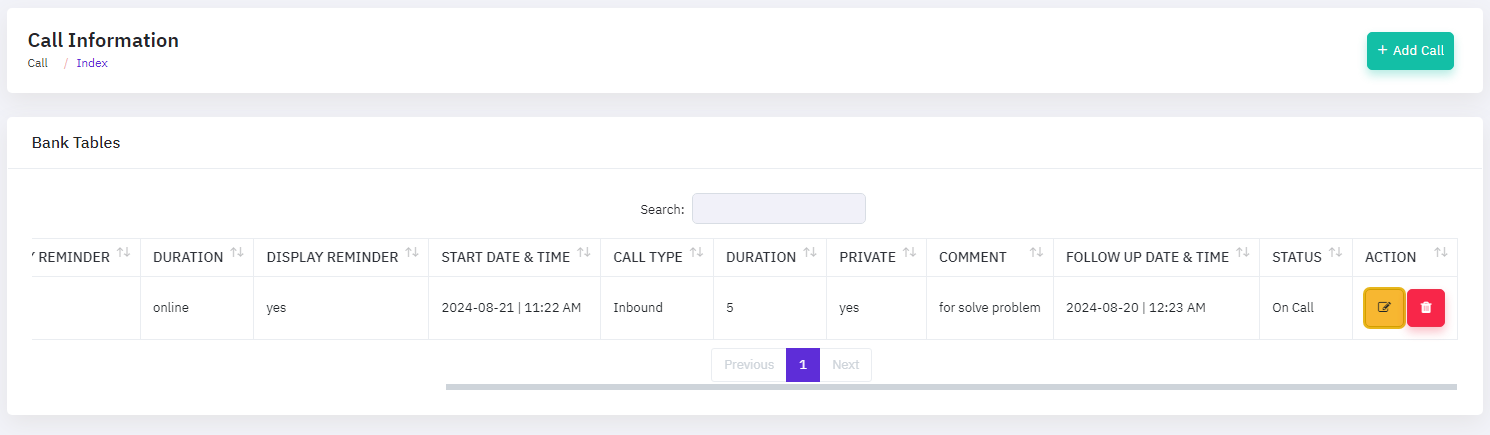Open the Index breadcrumb link

tap(92, 63)
